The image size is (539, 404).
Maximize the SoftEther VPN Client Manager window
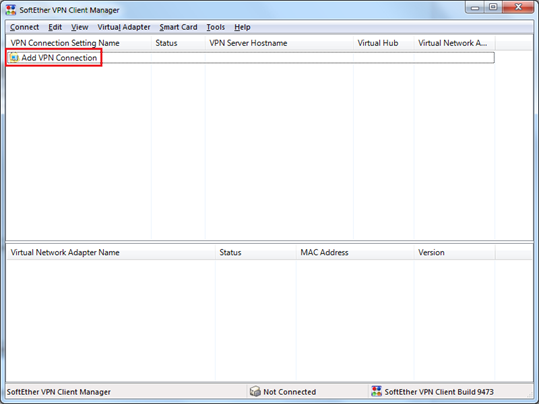point(493,7)
